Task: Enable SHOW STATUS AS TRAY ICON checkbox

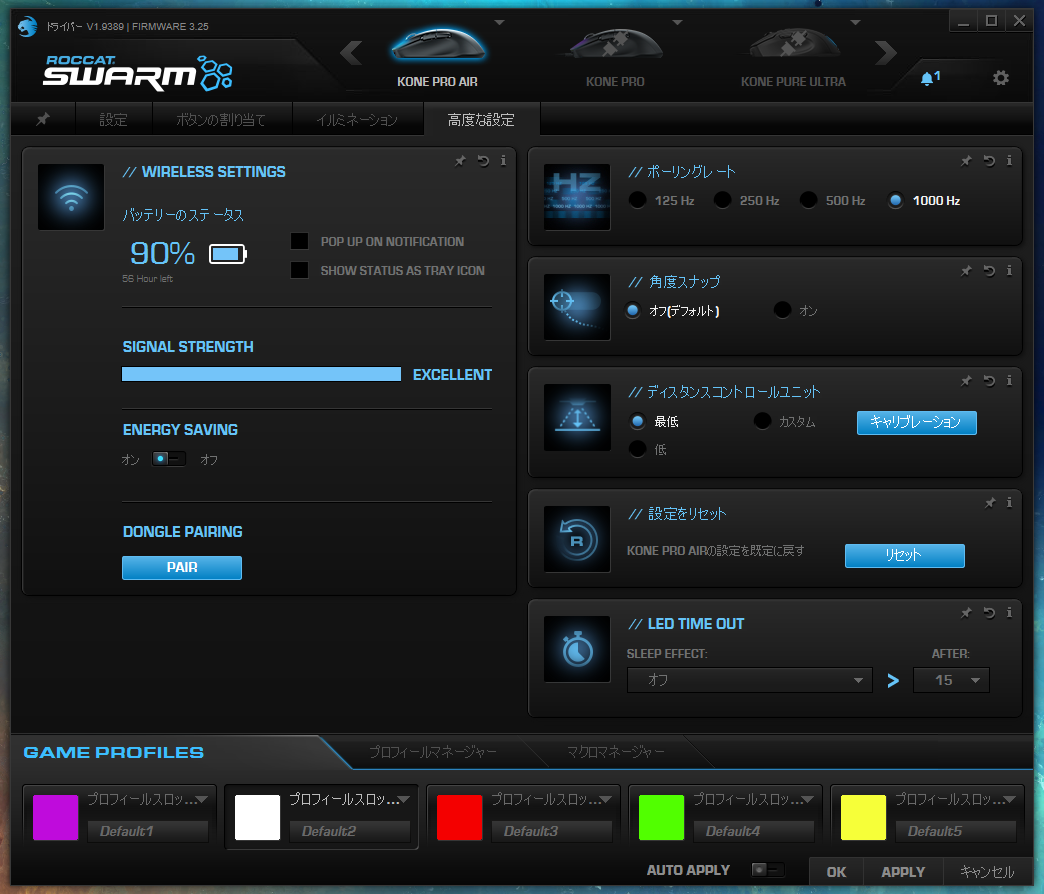Action: tap(300, 270)
